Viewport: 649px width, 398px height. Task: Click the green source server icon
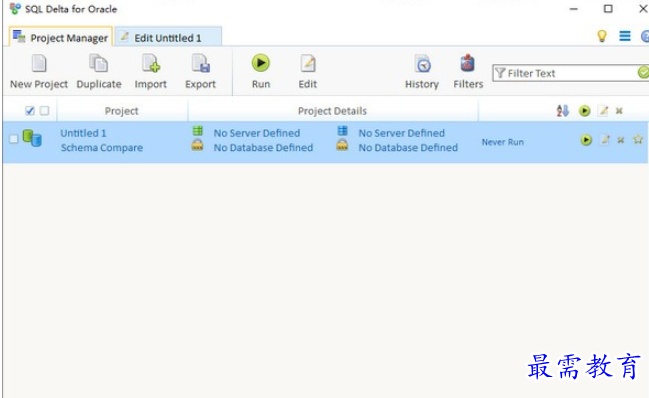[x=198, y=131]
